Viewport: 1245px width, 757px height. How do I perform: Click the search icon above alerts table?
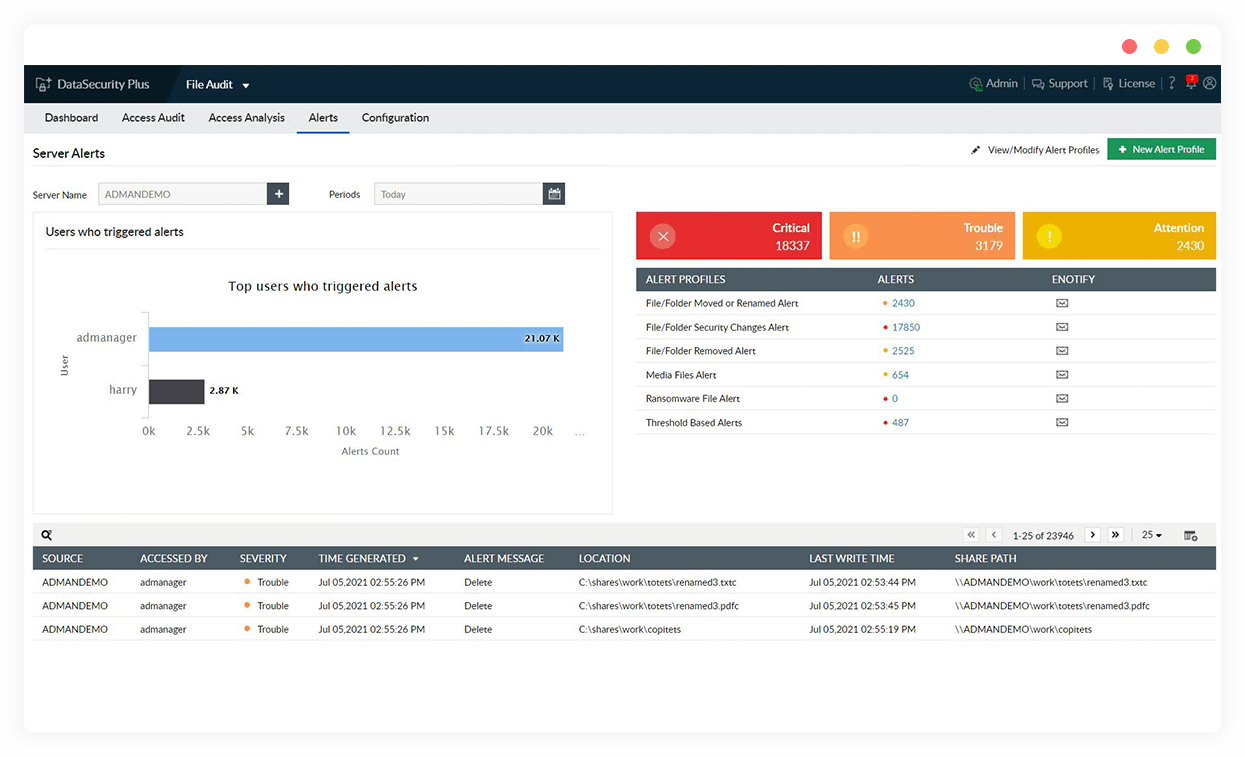point(47,535)
